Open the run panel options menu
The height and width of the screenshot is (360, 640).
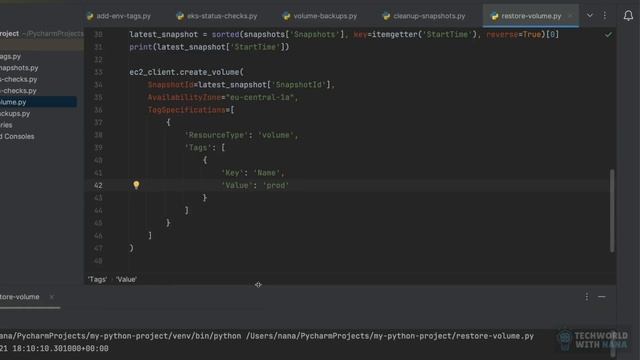(587, 297)
